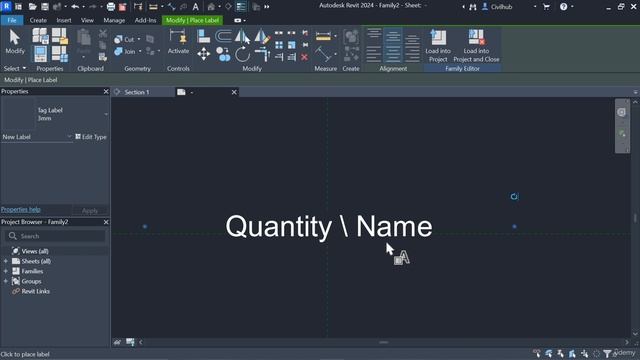Close the Project Browser panel
The height and width of the screenshot is (360, 640).
click(x=106, y=222)
